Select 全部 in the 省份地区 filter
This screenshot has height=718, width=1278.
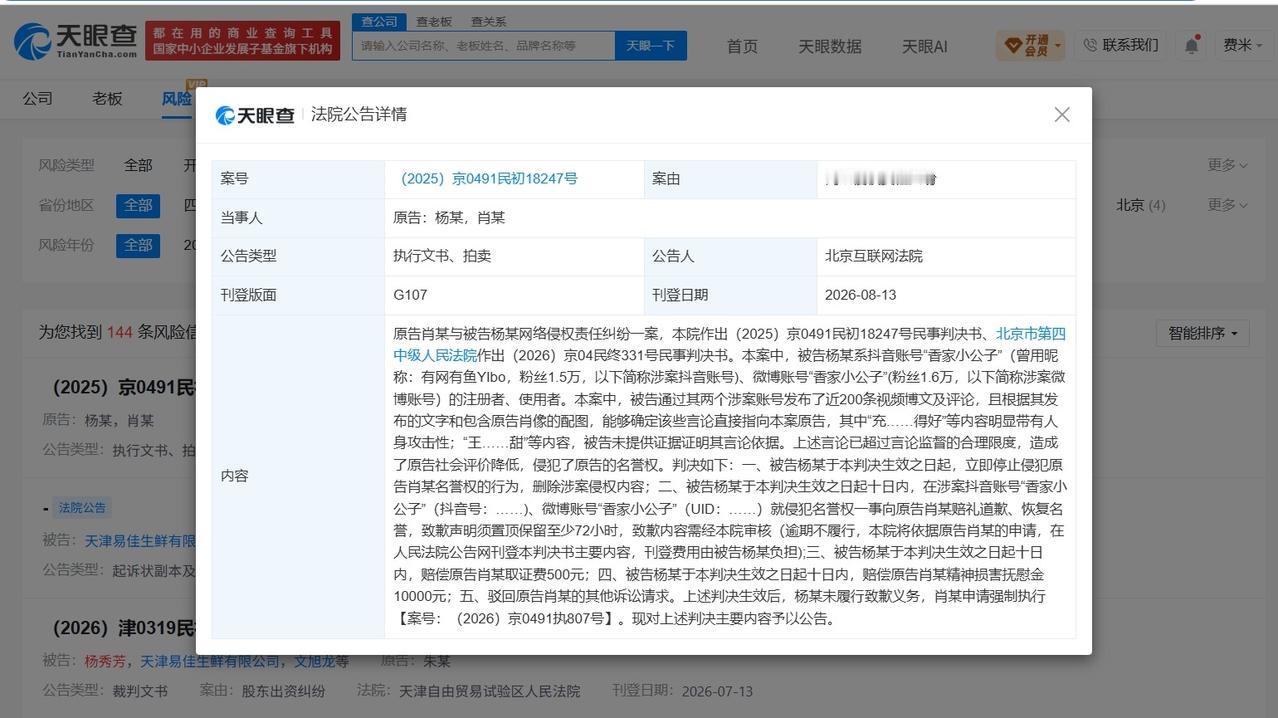coord(138,205)
